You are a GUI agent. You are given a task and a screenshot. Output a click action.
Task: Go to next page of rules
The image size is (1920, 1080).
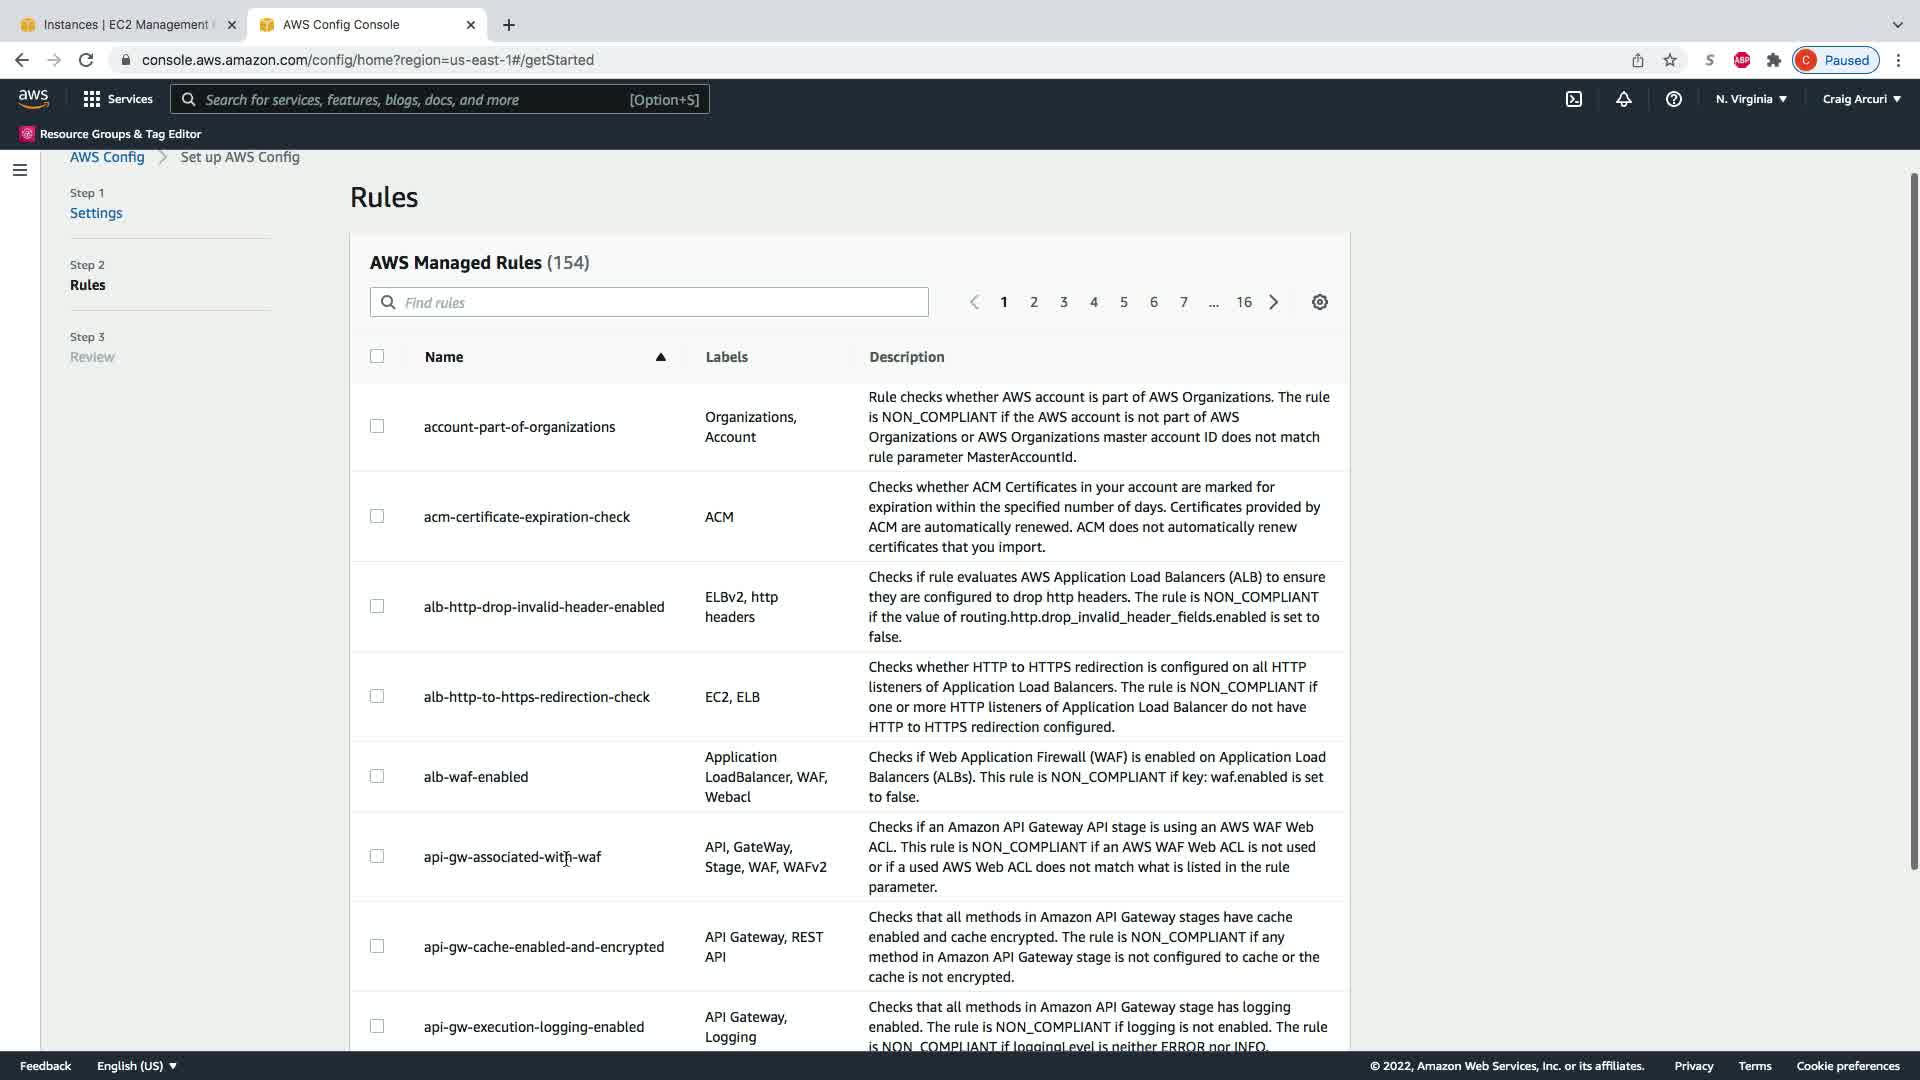[x=1274, y=302]
